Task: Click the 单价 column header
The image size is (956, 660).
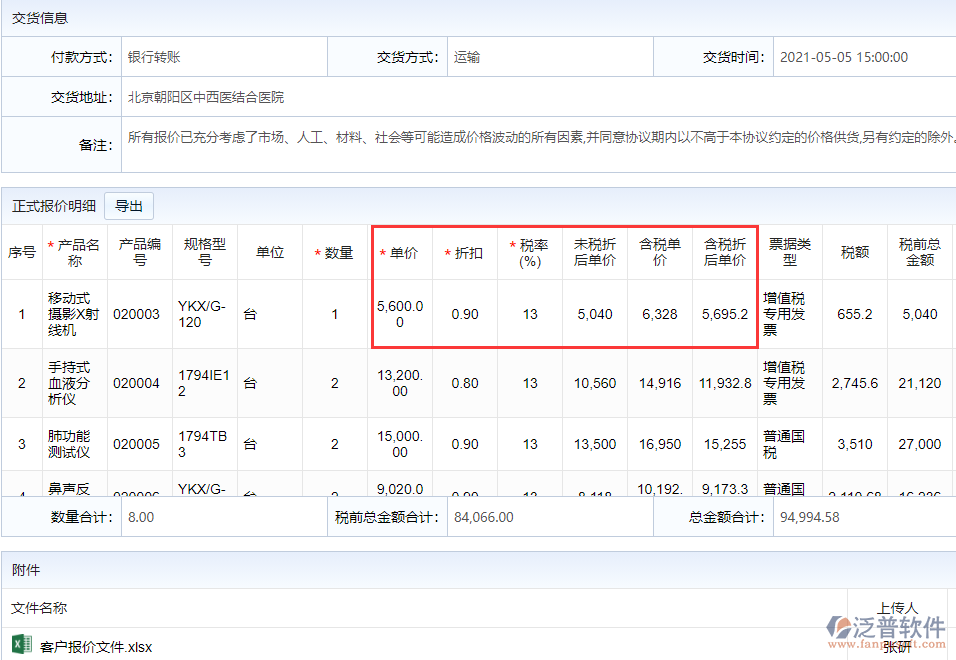Action: click(399, 253)
